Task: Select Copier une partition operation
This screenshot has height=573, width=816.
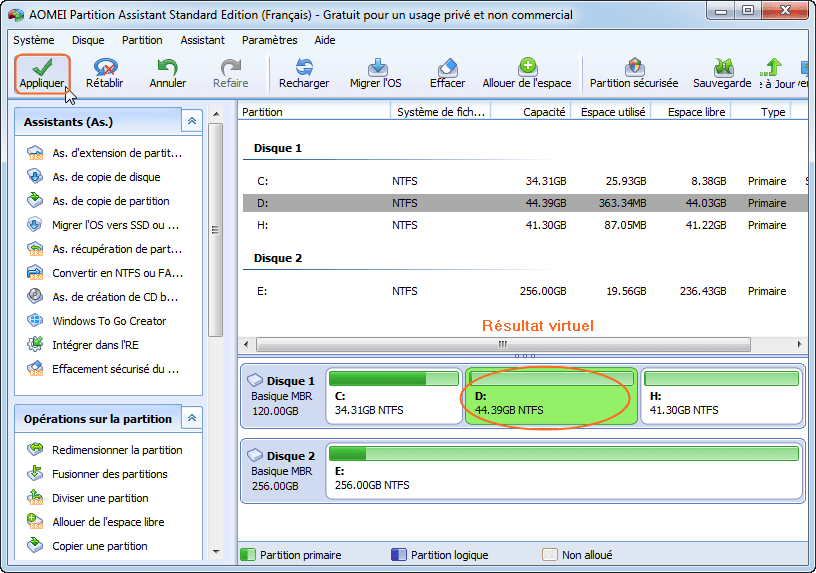Action: pyautogui.click(x=87, y=545)
